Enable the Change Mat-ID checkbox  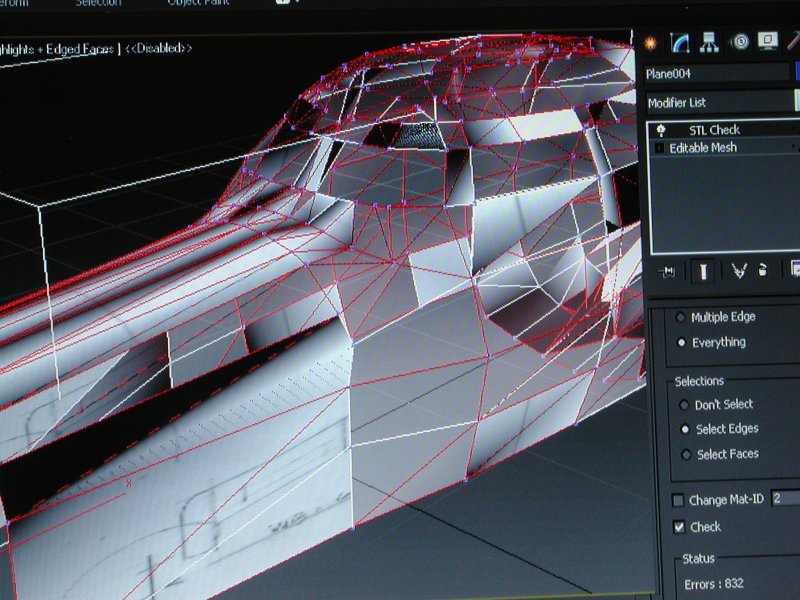point(678,500)
